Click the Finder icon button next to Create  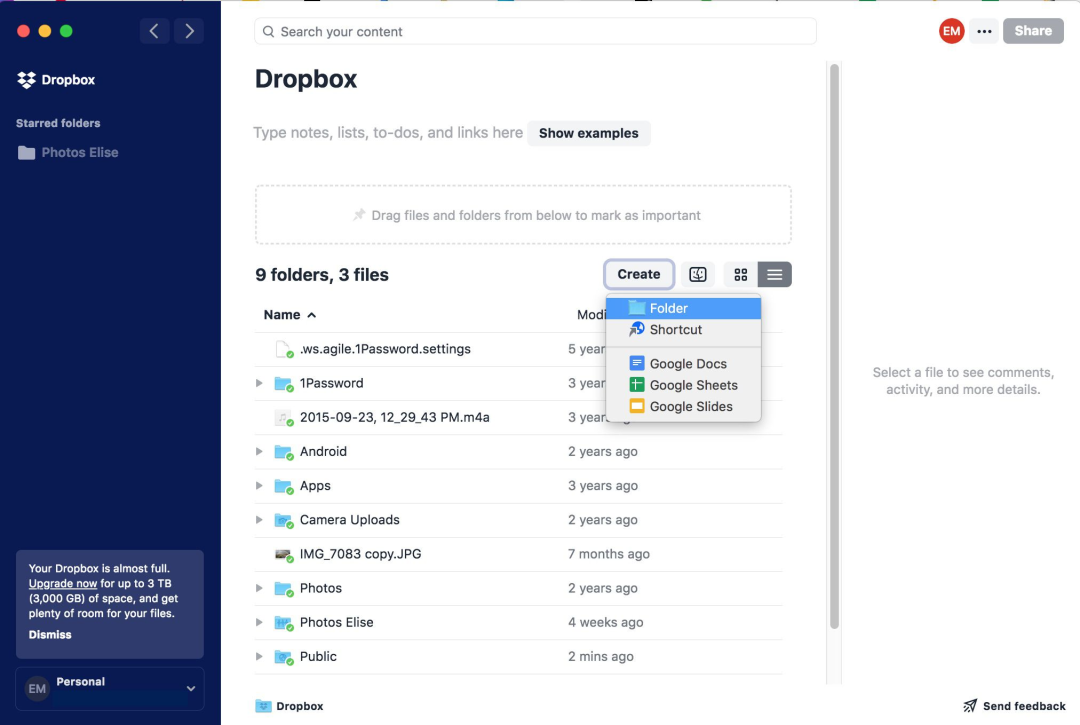[698, 274]
